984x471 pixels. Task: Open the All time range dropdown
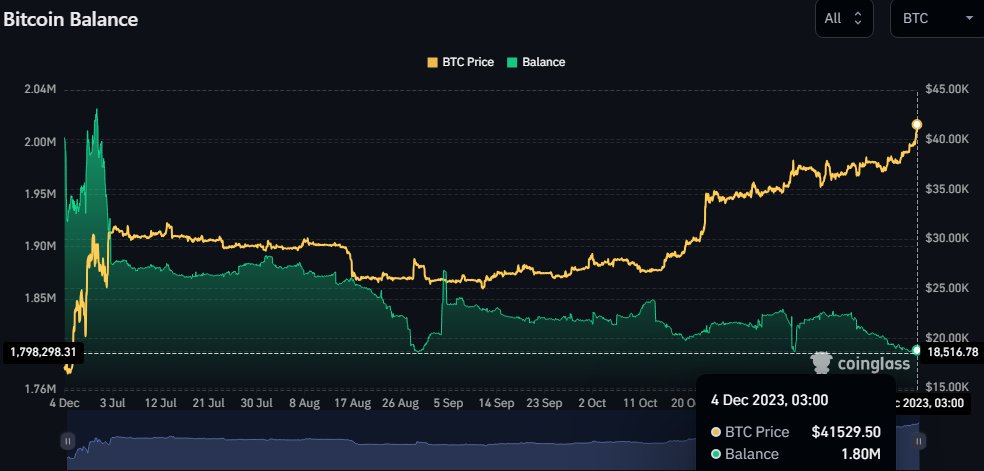pyautogui.click(x=844, y=19)
